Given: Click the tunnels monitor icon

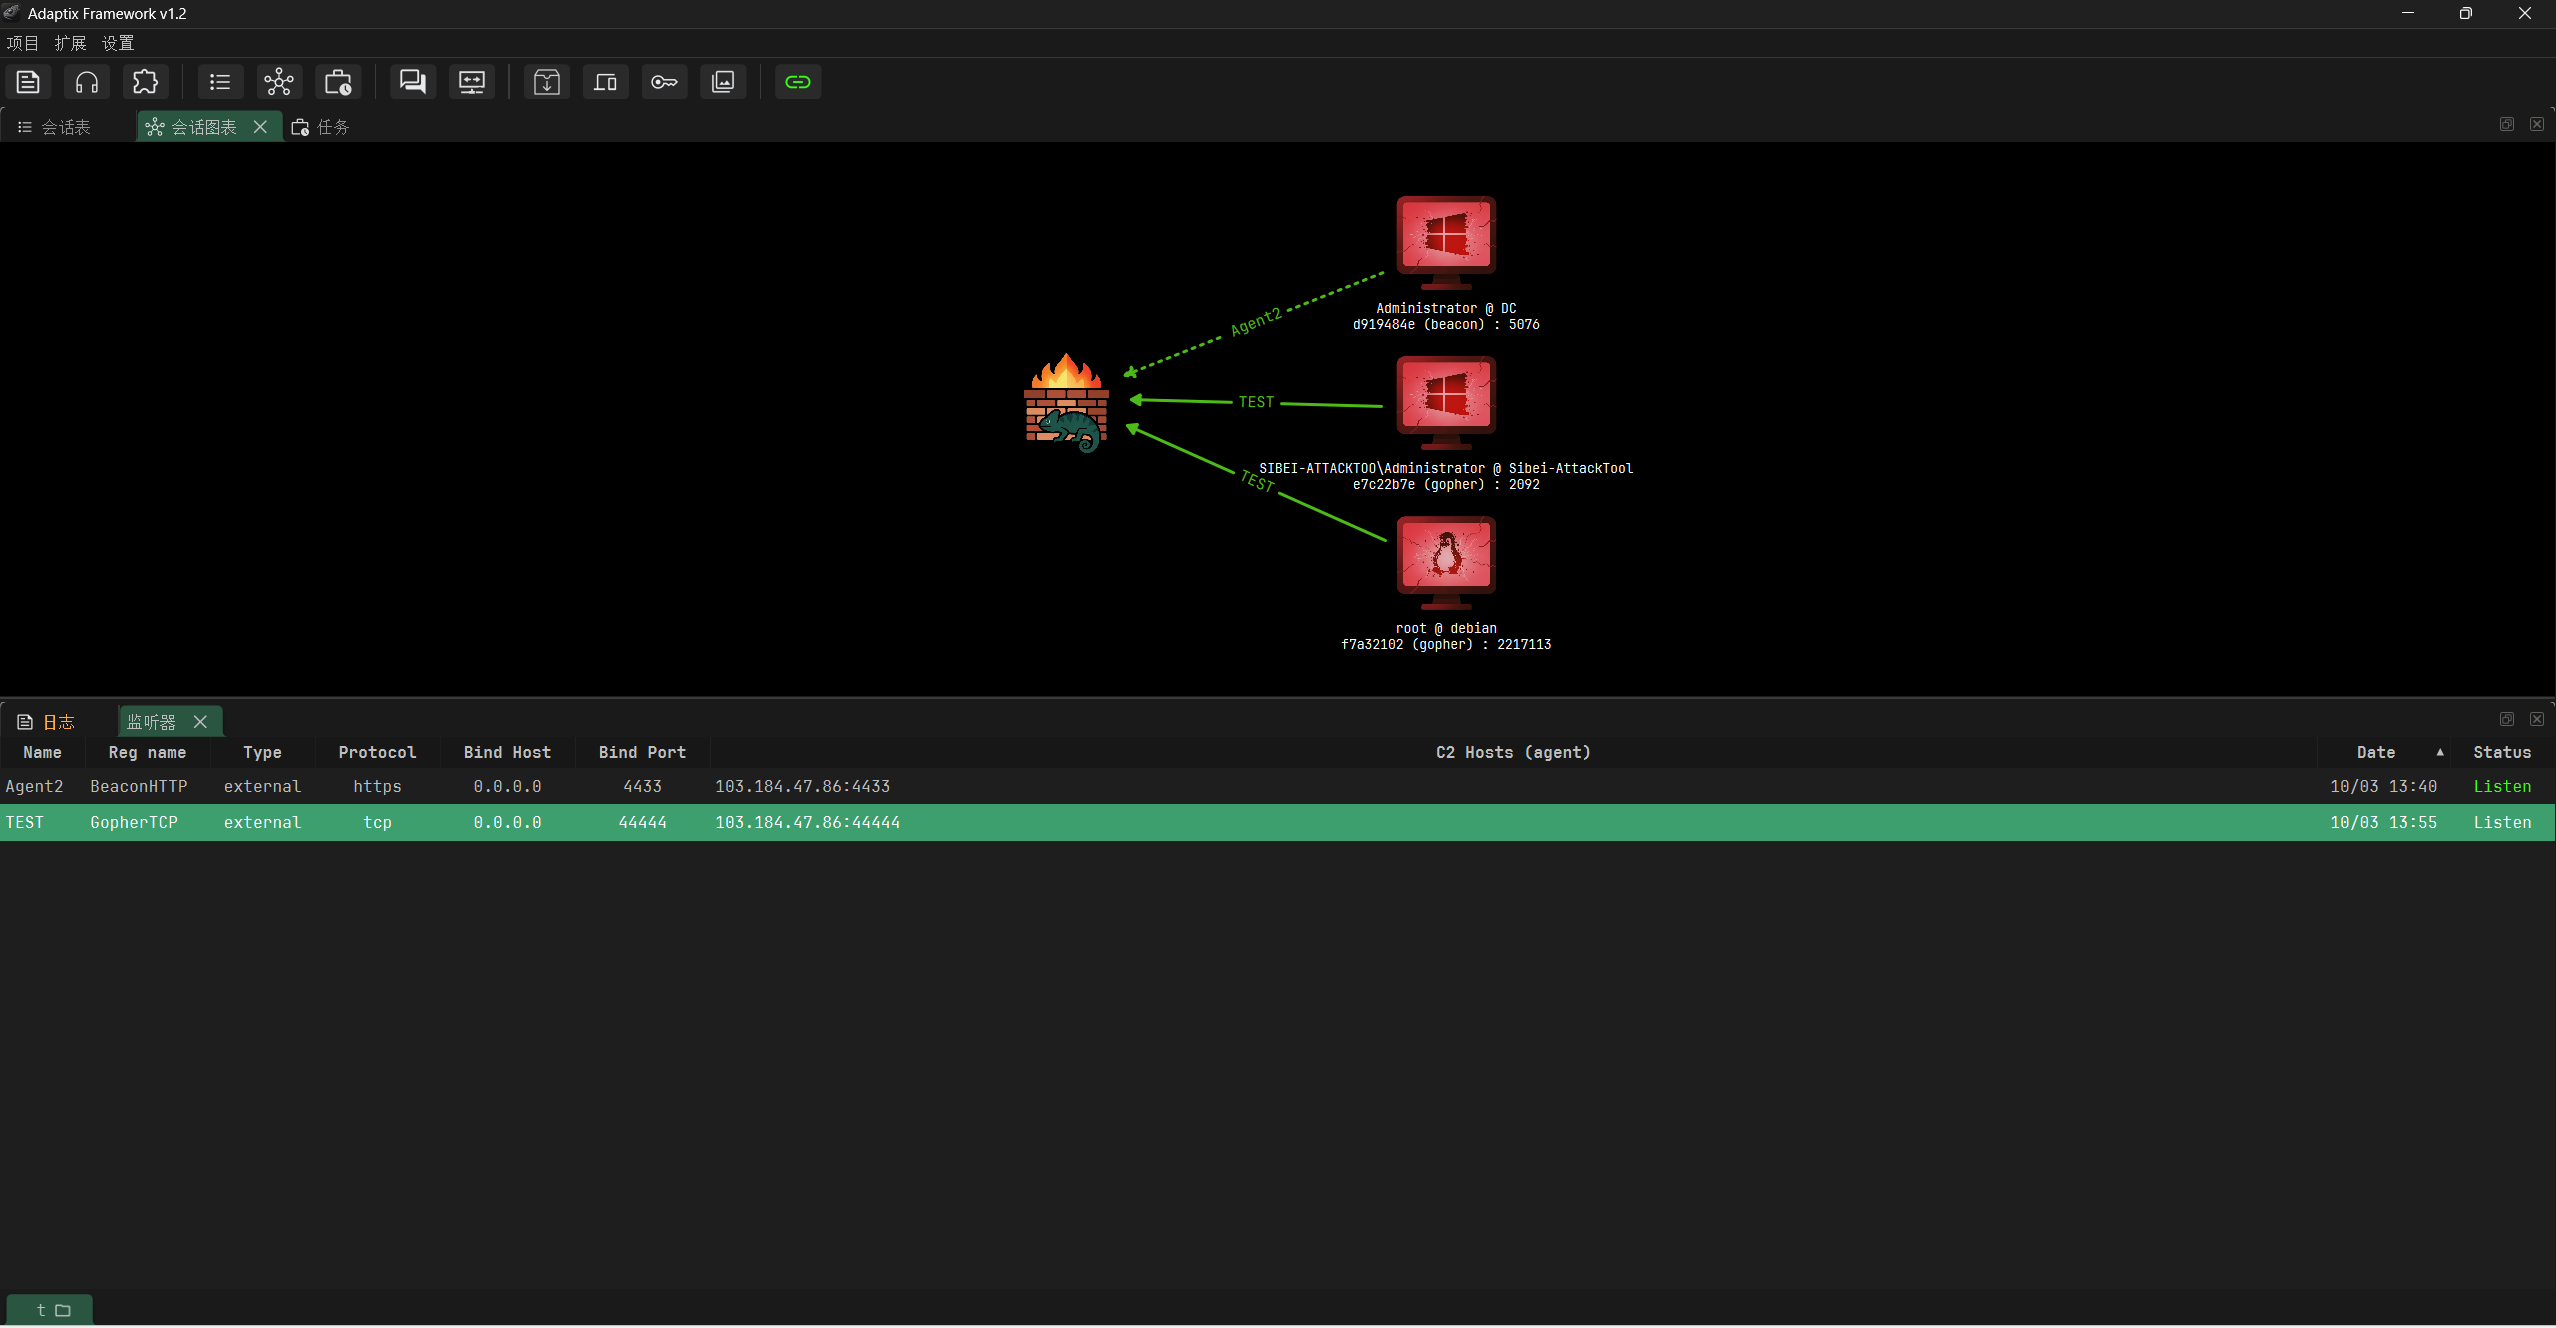Looking at the screenshot, I should tap(471, 82).
